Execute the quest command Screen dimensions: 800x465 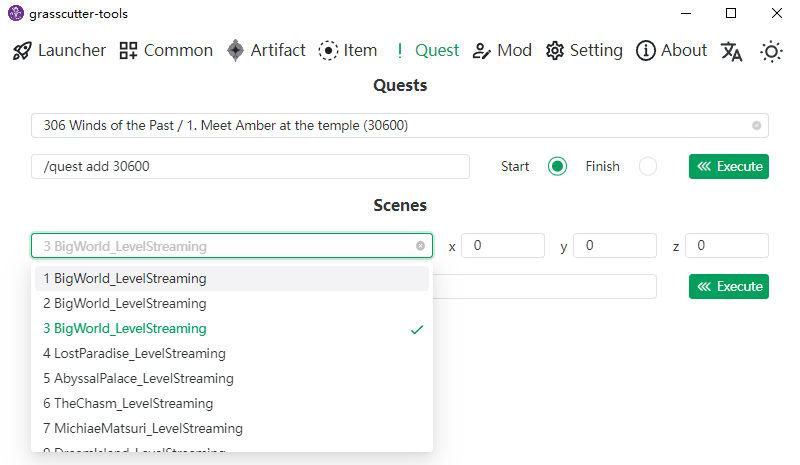pyautogui.click(x=729, y=166)
